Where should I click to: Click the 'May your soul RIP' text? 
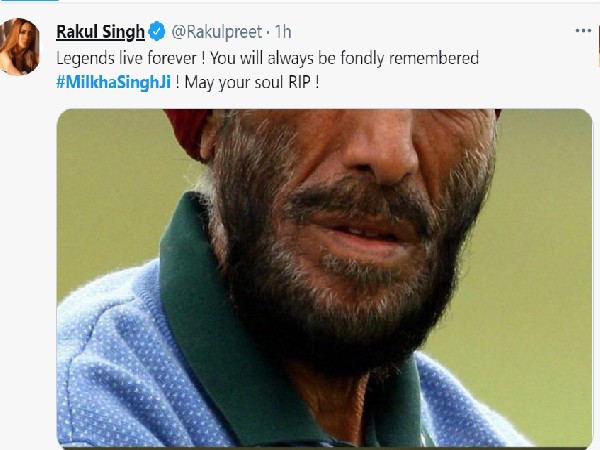(252, 82)
